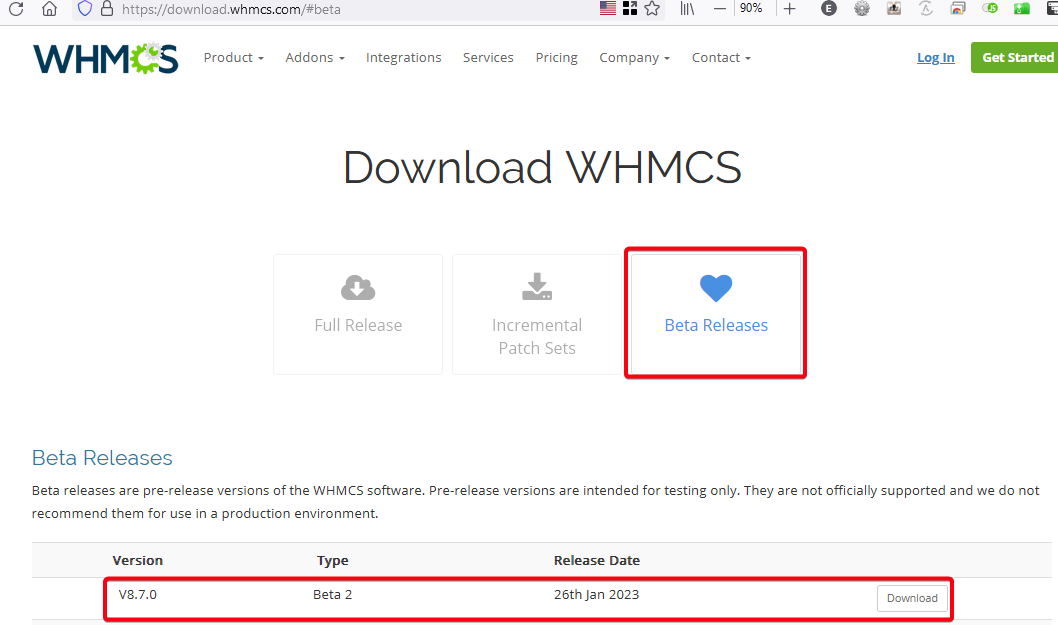This screenshot has height=625, width=1058.
Task: Open the dark circular 'E' extension icon
Action: pyautogui.click(x=829, y=9)
